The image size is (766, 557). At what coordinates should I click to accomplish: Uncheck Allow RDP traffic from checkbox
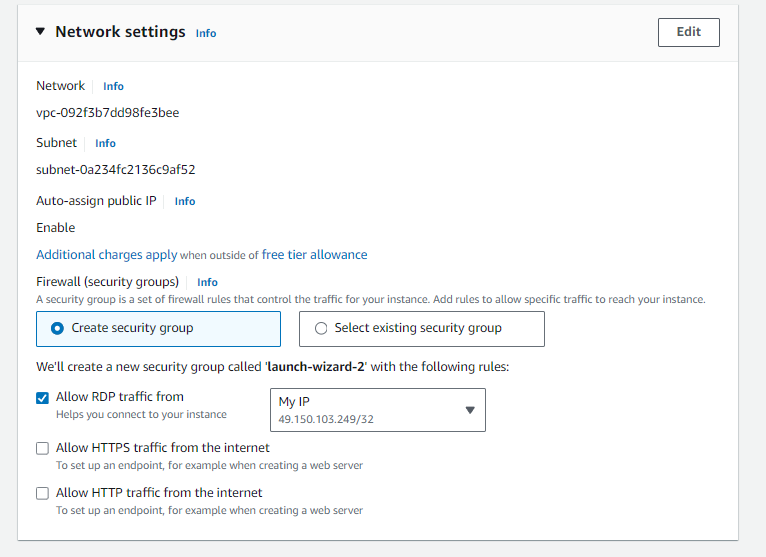pyautogui.click(x=43, y=398)
